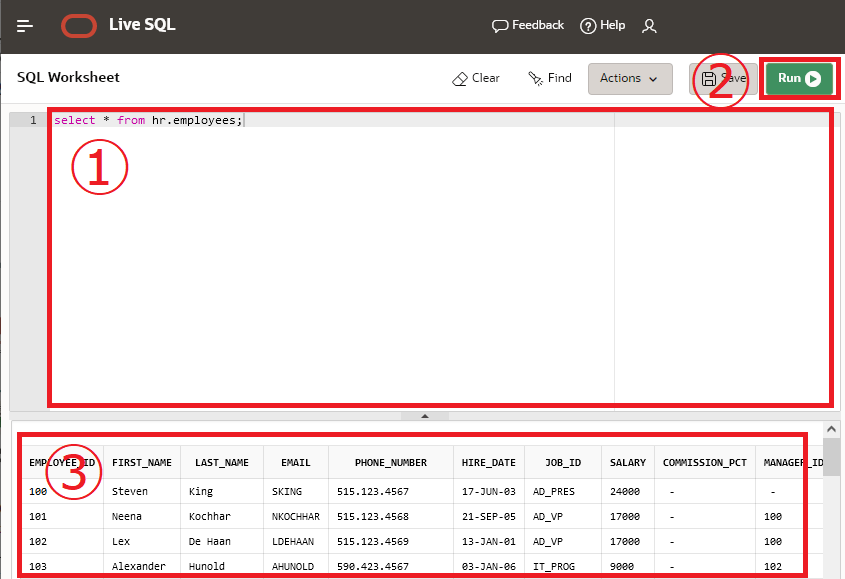This screenshot has height=579, width=845.
Task: Open Help from the header
Action: point(602,26)
